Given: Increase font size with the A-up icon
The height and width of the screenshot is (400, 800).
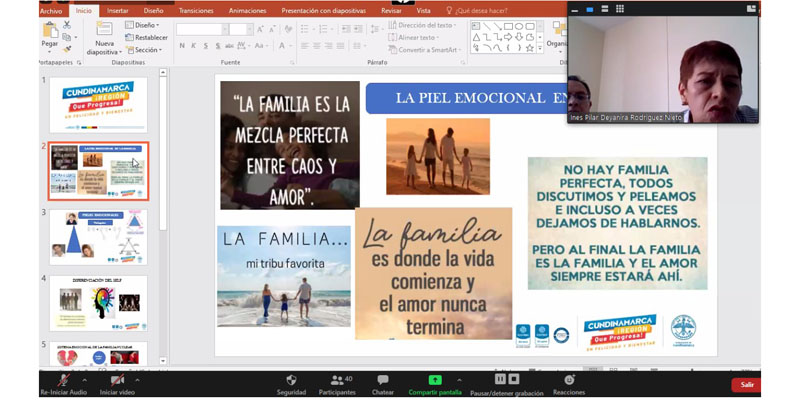Looking at the screenshot, I should tap(260, 30).
